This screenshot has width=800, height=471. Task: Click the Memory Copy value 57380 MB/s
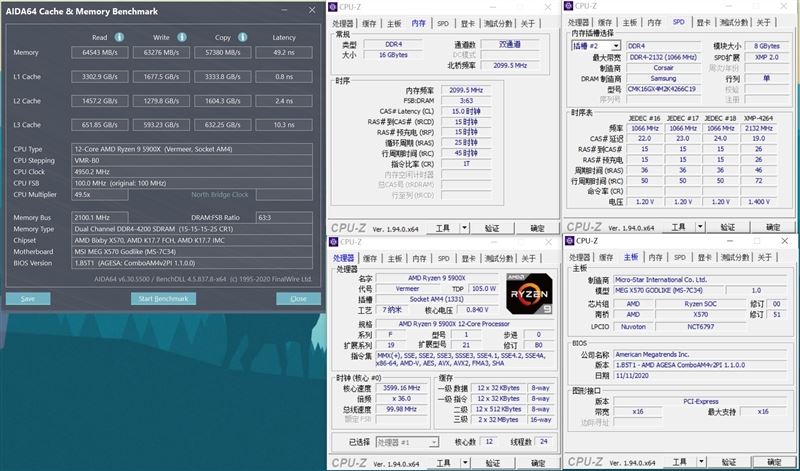(222, 53)
